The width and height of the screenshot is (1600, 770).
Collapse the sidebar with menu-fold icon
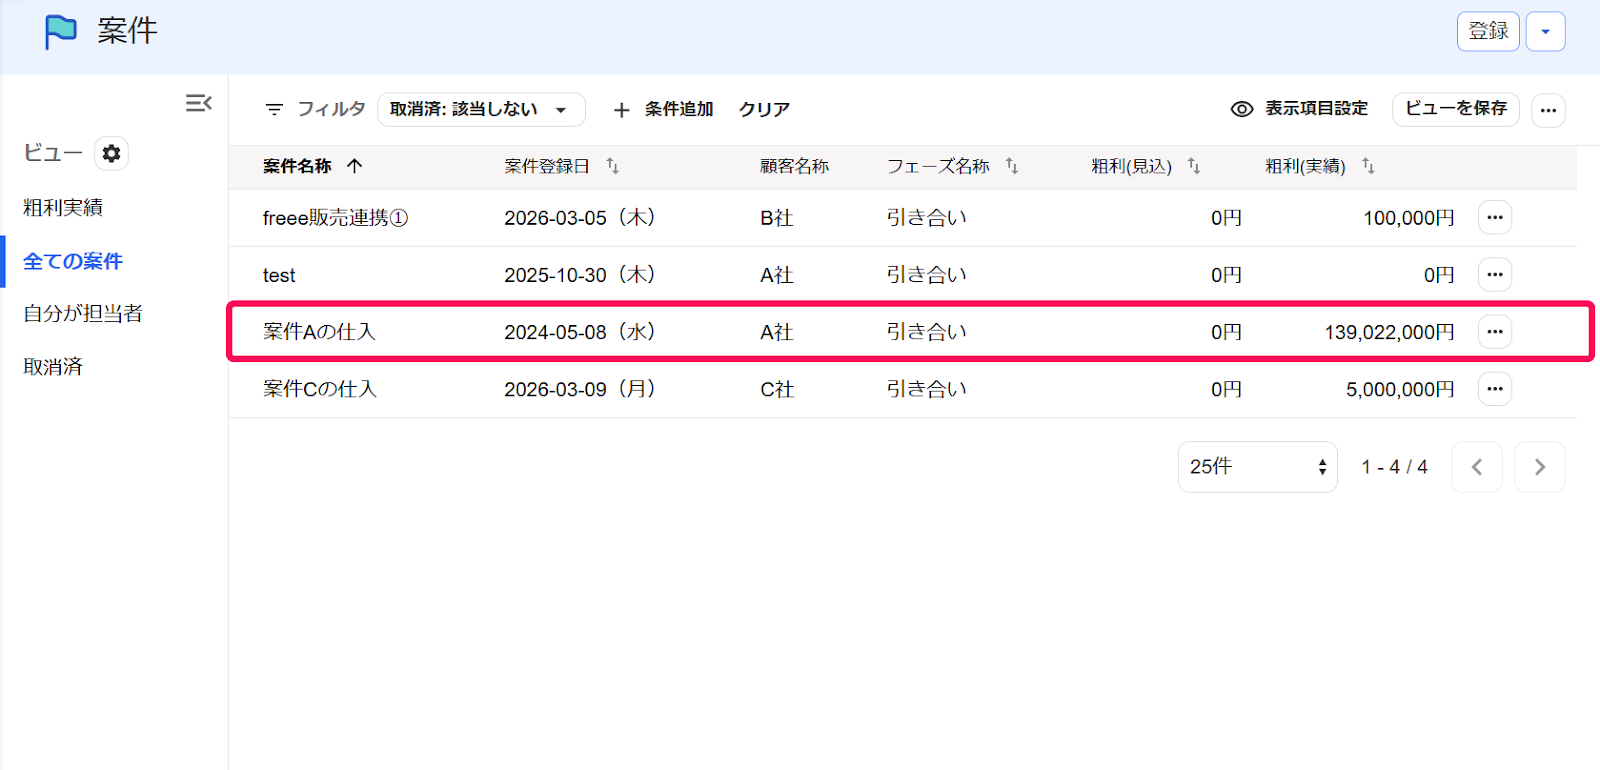click(x=199, y=103)
